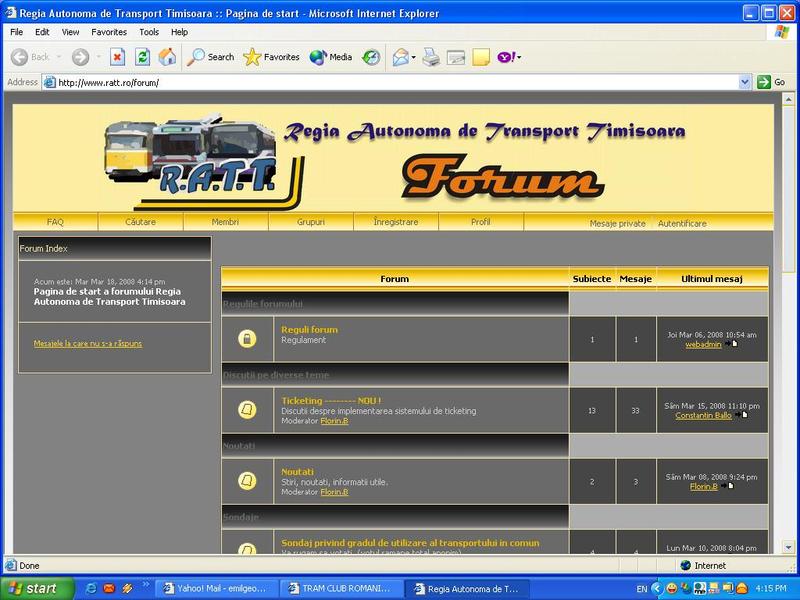Open the File menu
This screenshot has width=800, height=600.
point(17,32)
